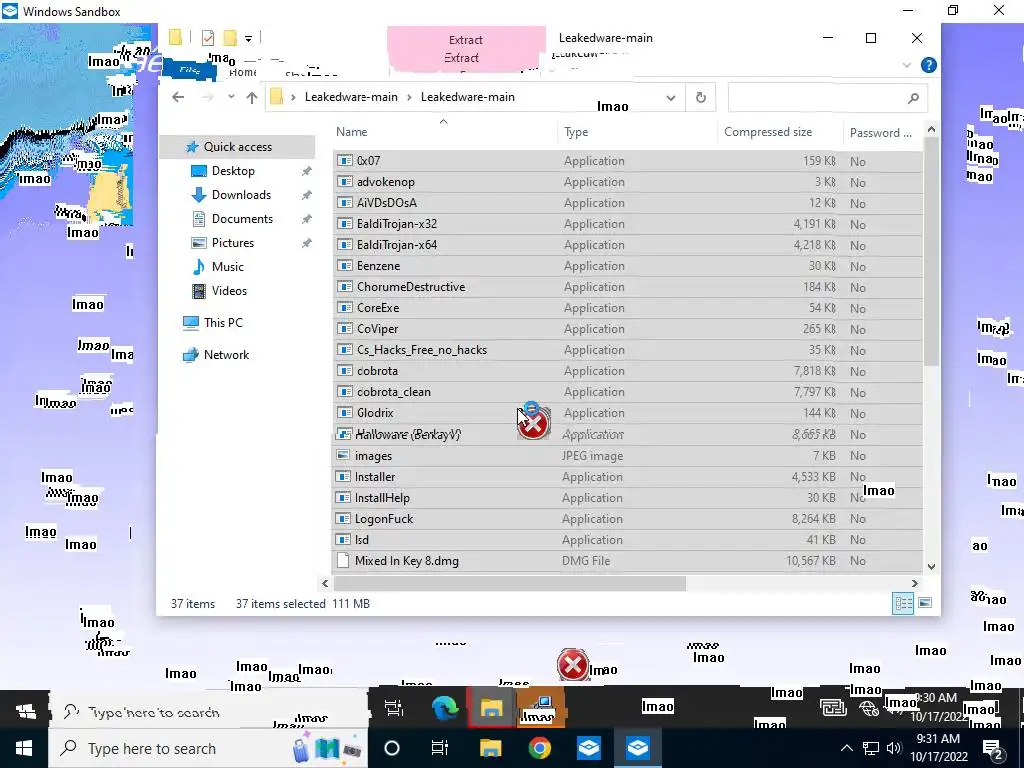Open Explorer help question mark icon
The height and width of the screenshot is (768, 1024).
pos(928,65)
